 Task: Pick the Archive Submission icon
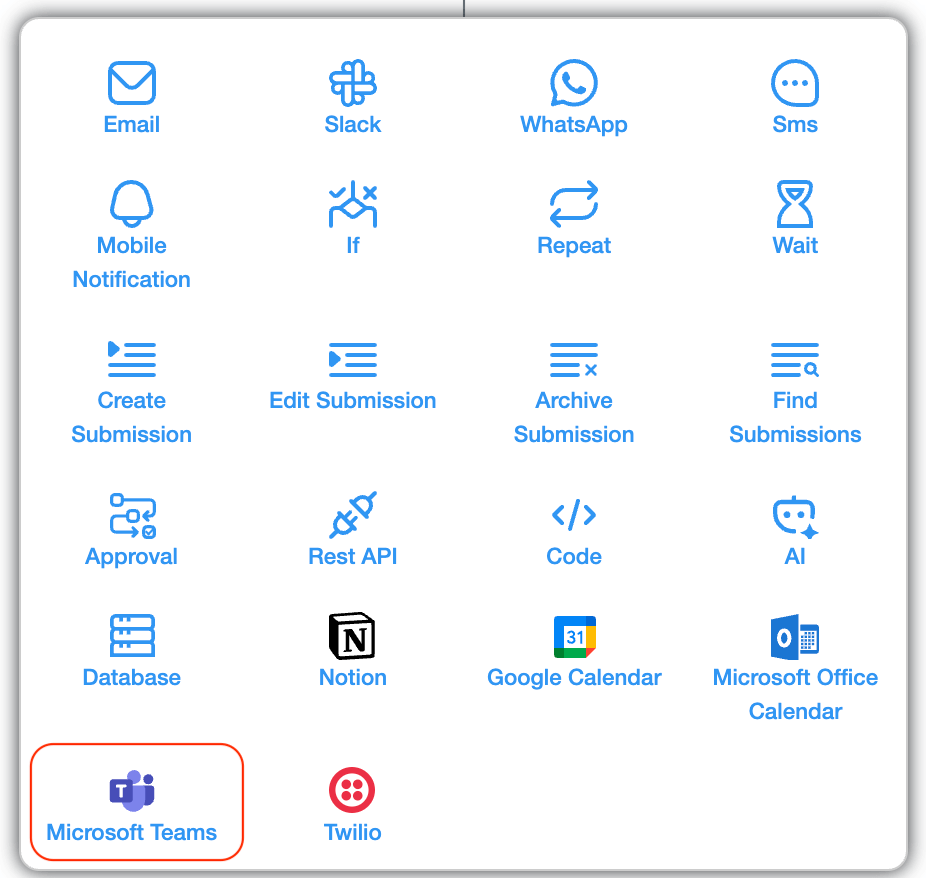point(573,359)
